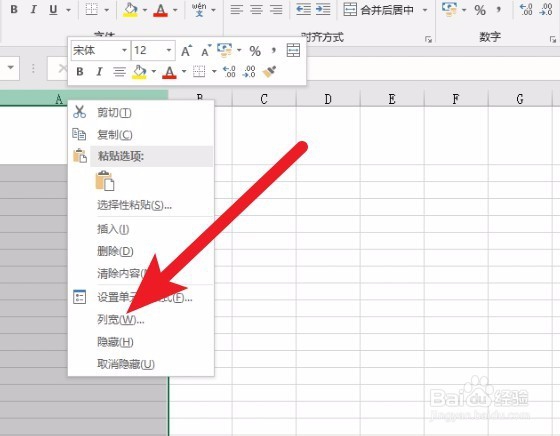Image resolution: width=560 pixels, height=436 pixels.
Task: Select column E header
Action: (392, 99)
